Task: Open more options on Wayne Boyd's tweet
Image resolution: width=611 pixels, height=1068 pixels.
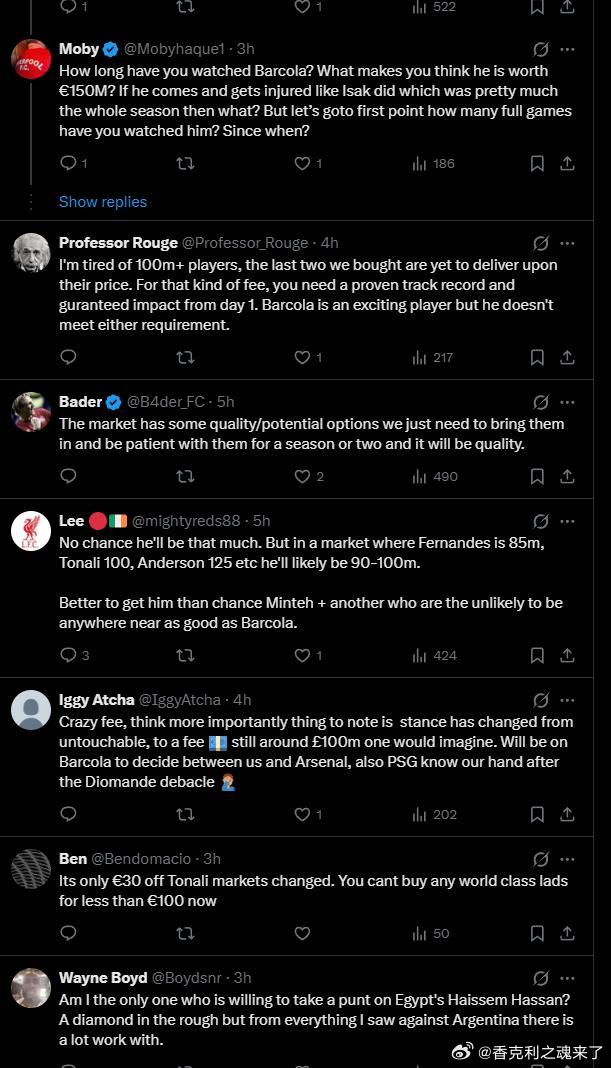Action: click(567, 978)
